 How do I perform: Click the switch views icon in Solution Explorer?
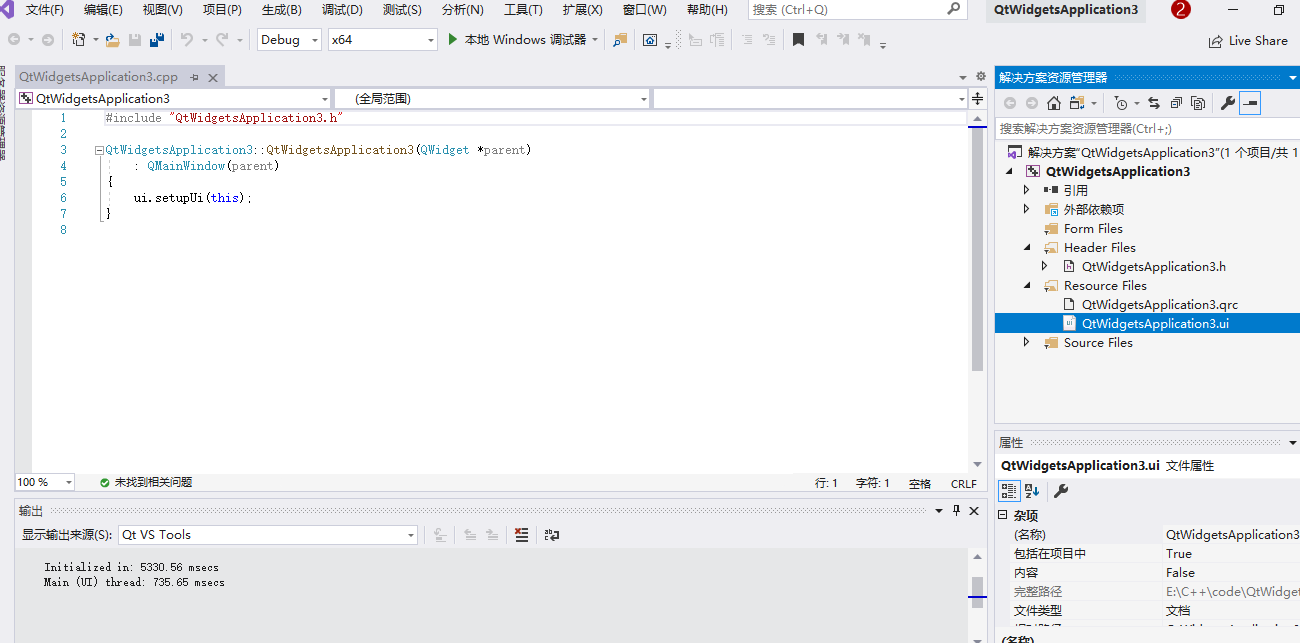point(1077,103)
